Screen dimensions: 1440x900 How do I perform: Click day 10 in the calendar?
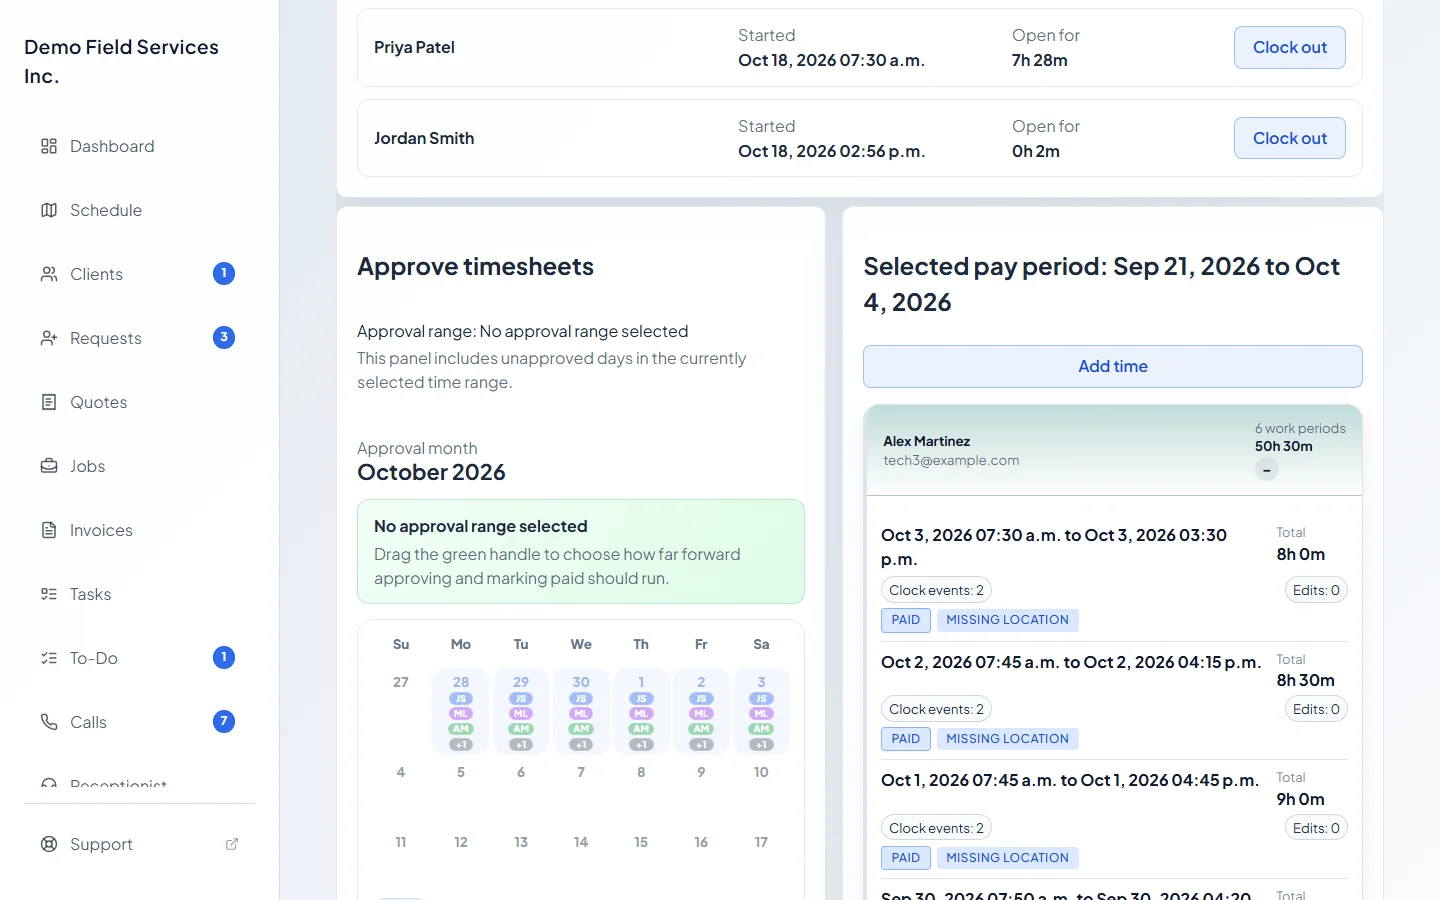click(x=761, y=772)
